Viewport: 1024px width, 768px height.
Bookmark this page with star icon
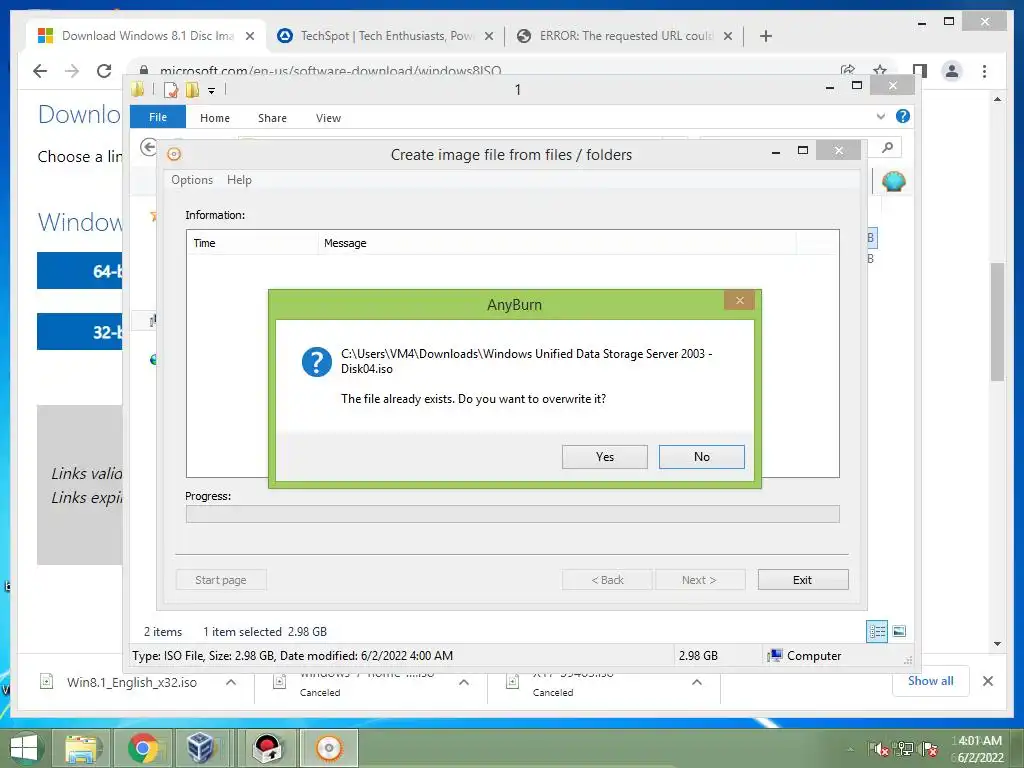[880, 70]
